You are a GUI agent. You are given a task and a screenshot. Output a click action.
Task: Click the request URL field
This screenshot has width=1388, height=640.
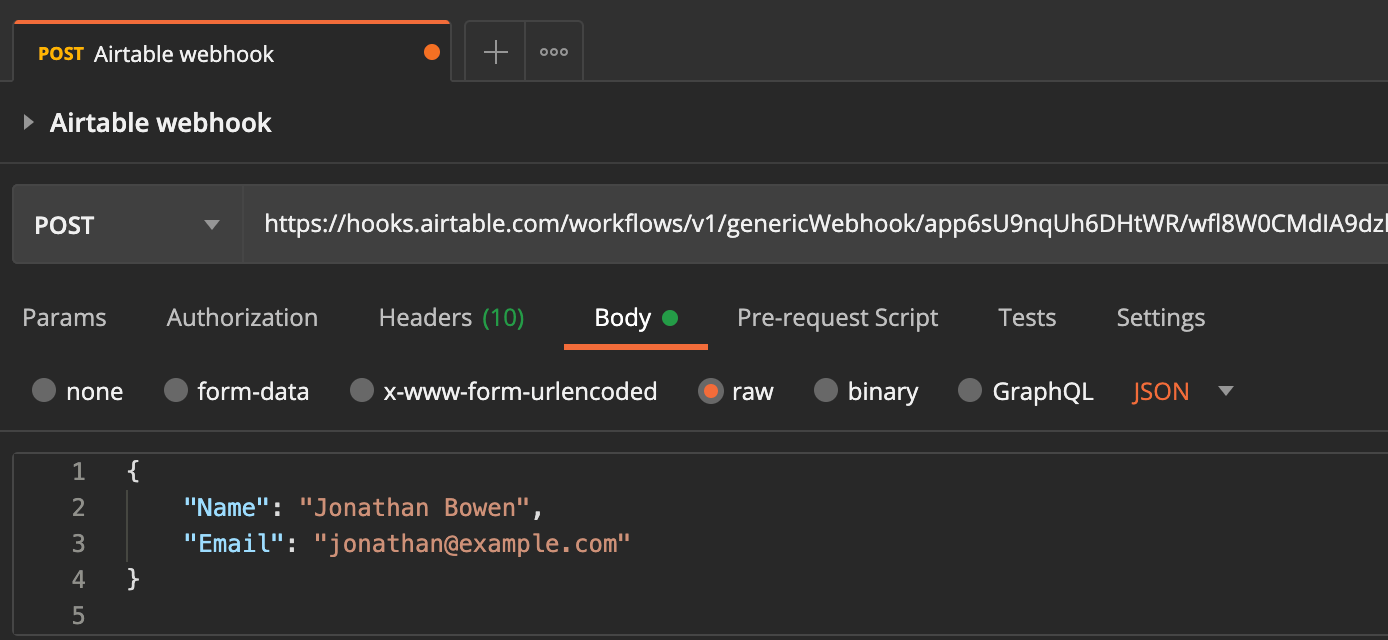pos(815,225)
